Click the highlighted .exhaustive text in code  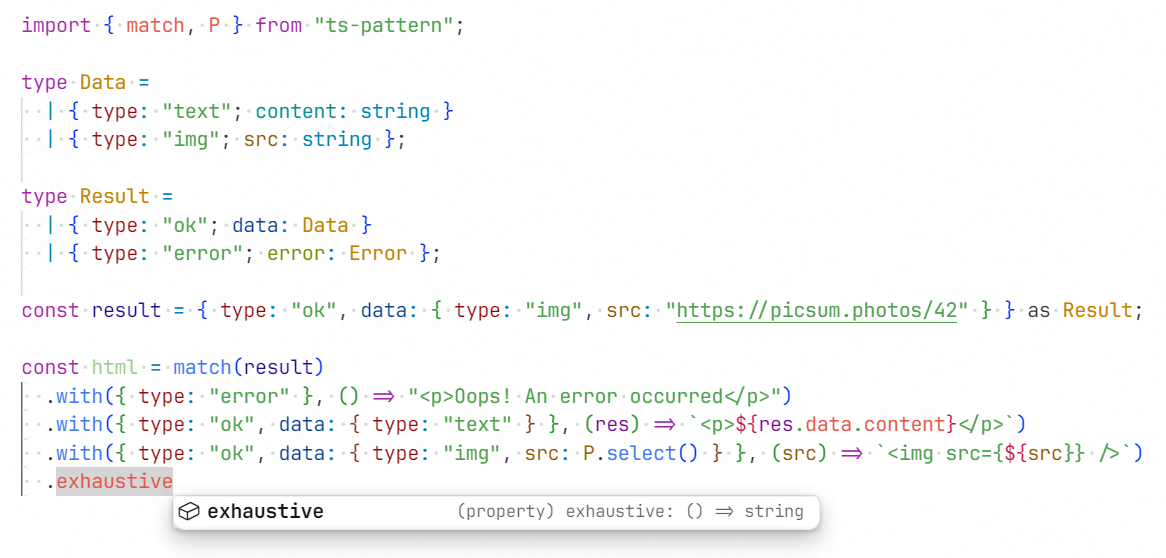tap(114, 482)
